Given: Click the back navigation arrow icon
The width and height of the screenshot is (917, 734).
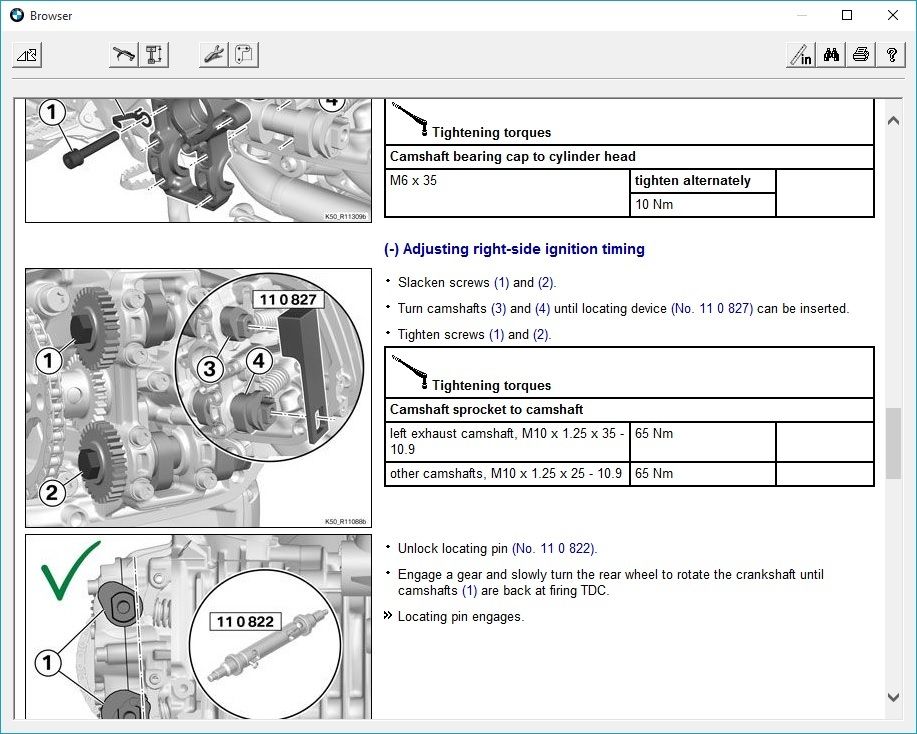Looking at the screenshot, I should click(x=27, y=55).
